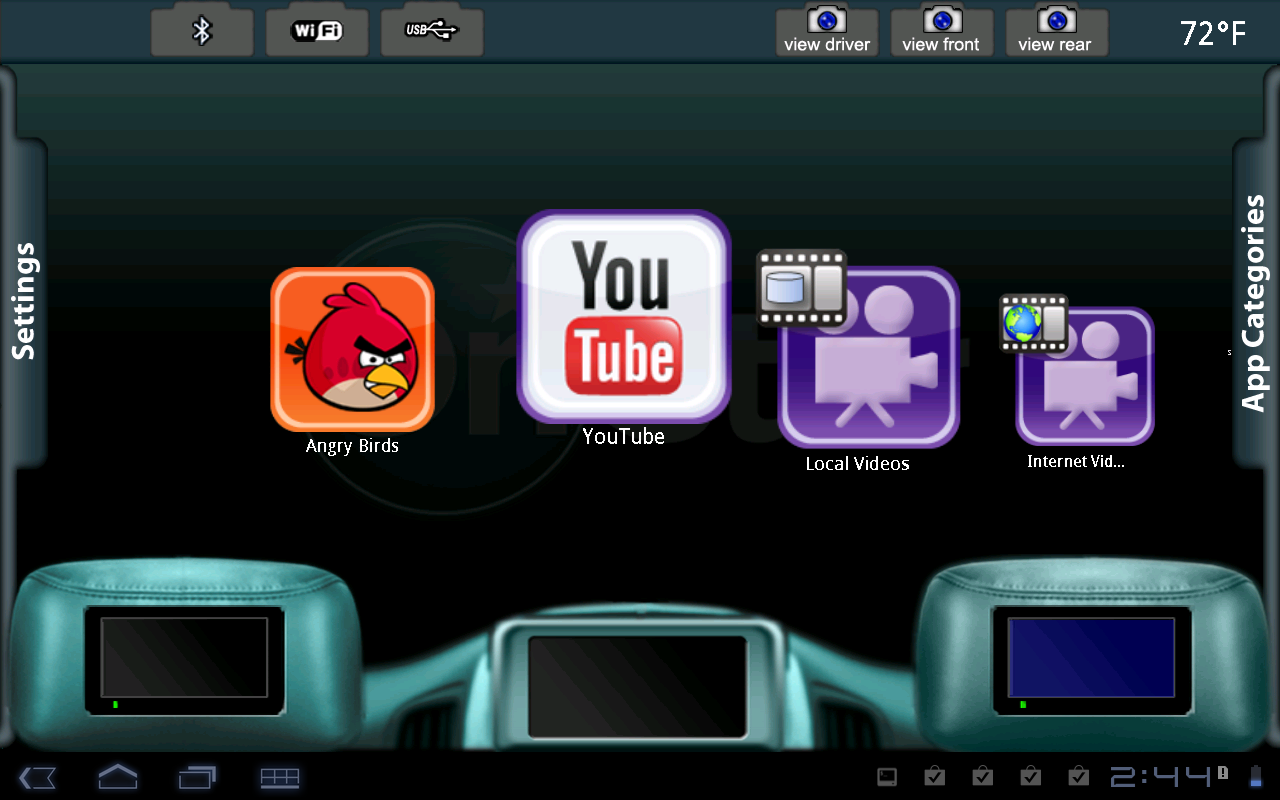Toggle the WiFi connection button
This screenshot has height=800, width=1280.
(x=317, y=31)
